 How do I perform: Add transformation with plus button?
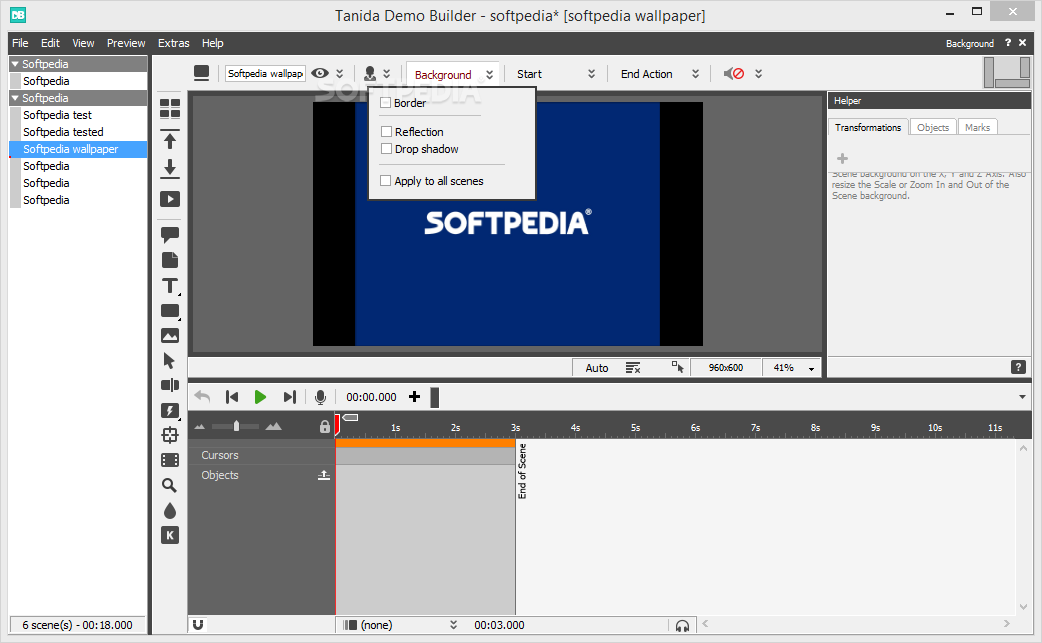tap(842, 158)
